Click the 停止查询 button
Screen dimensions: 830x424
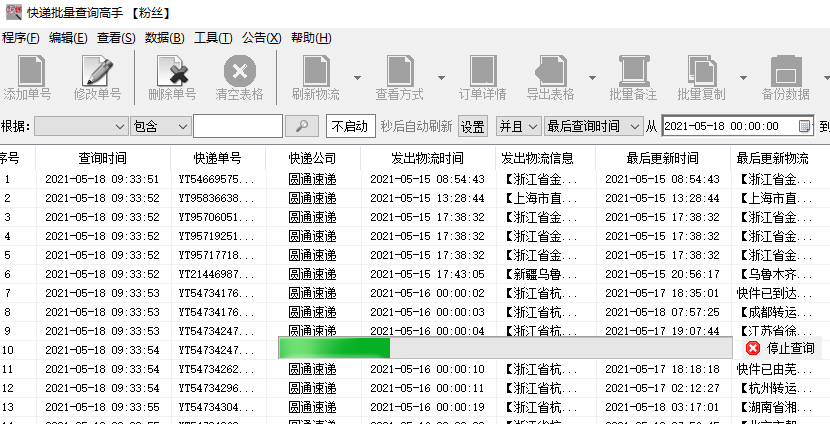(x=780, y=348)
